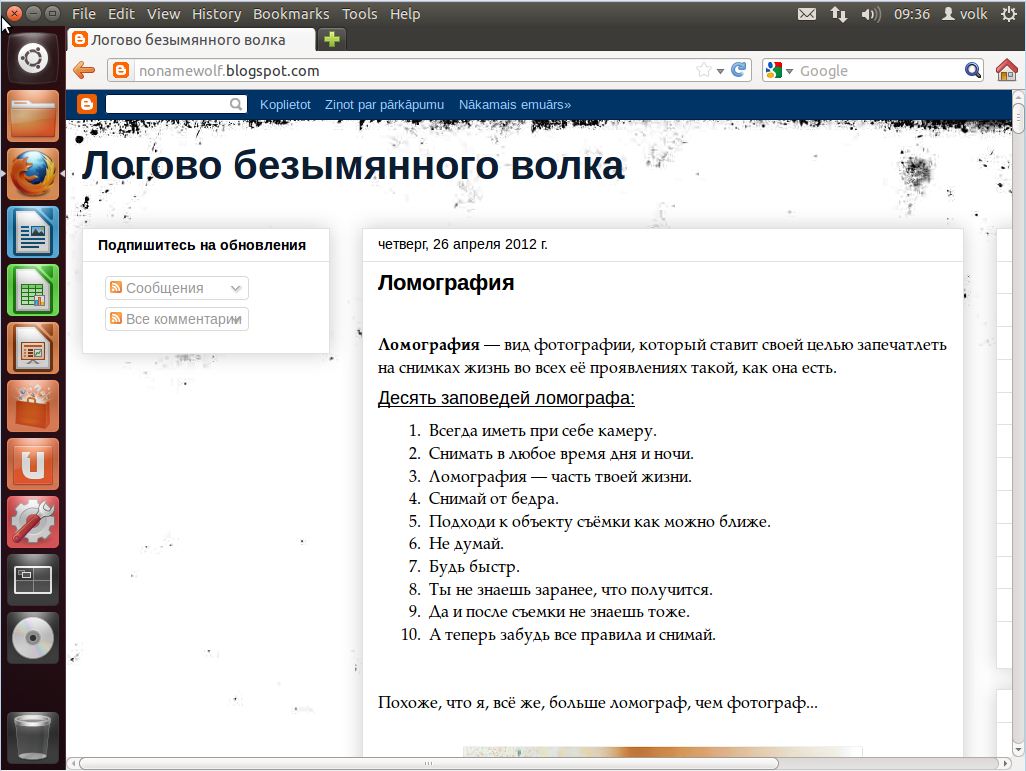
Task: Open the search engine selector dropdown
Action: (x=789, y=71)
